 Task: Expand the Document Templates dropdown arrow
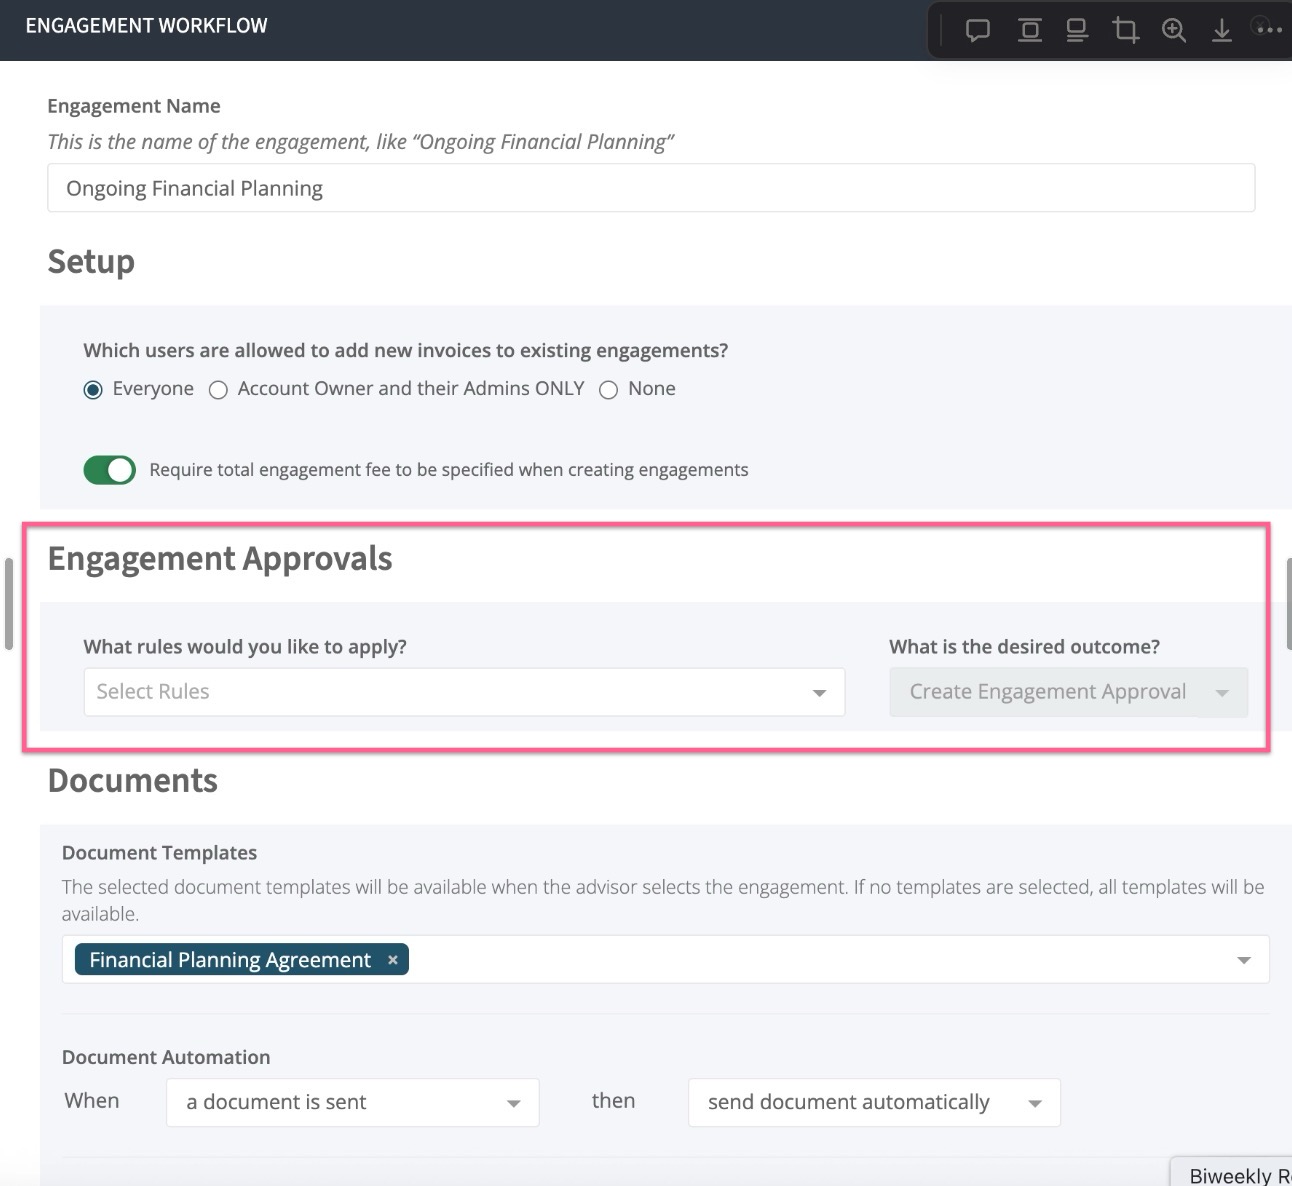[x=1244, y=960]
